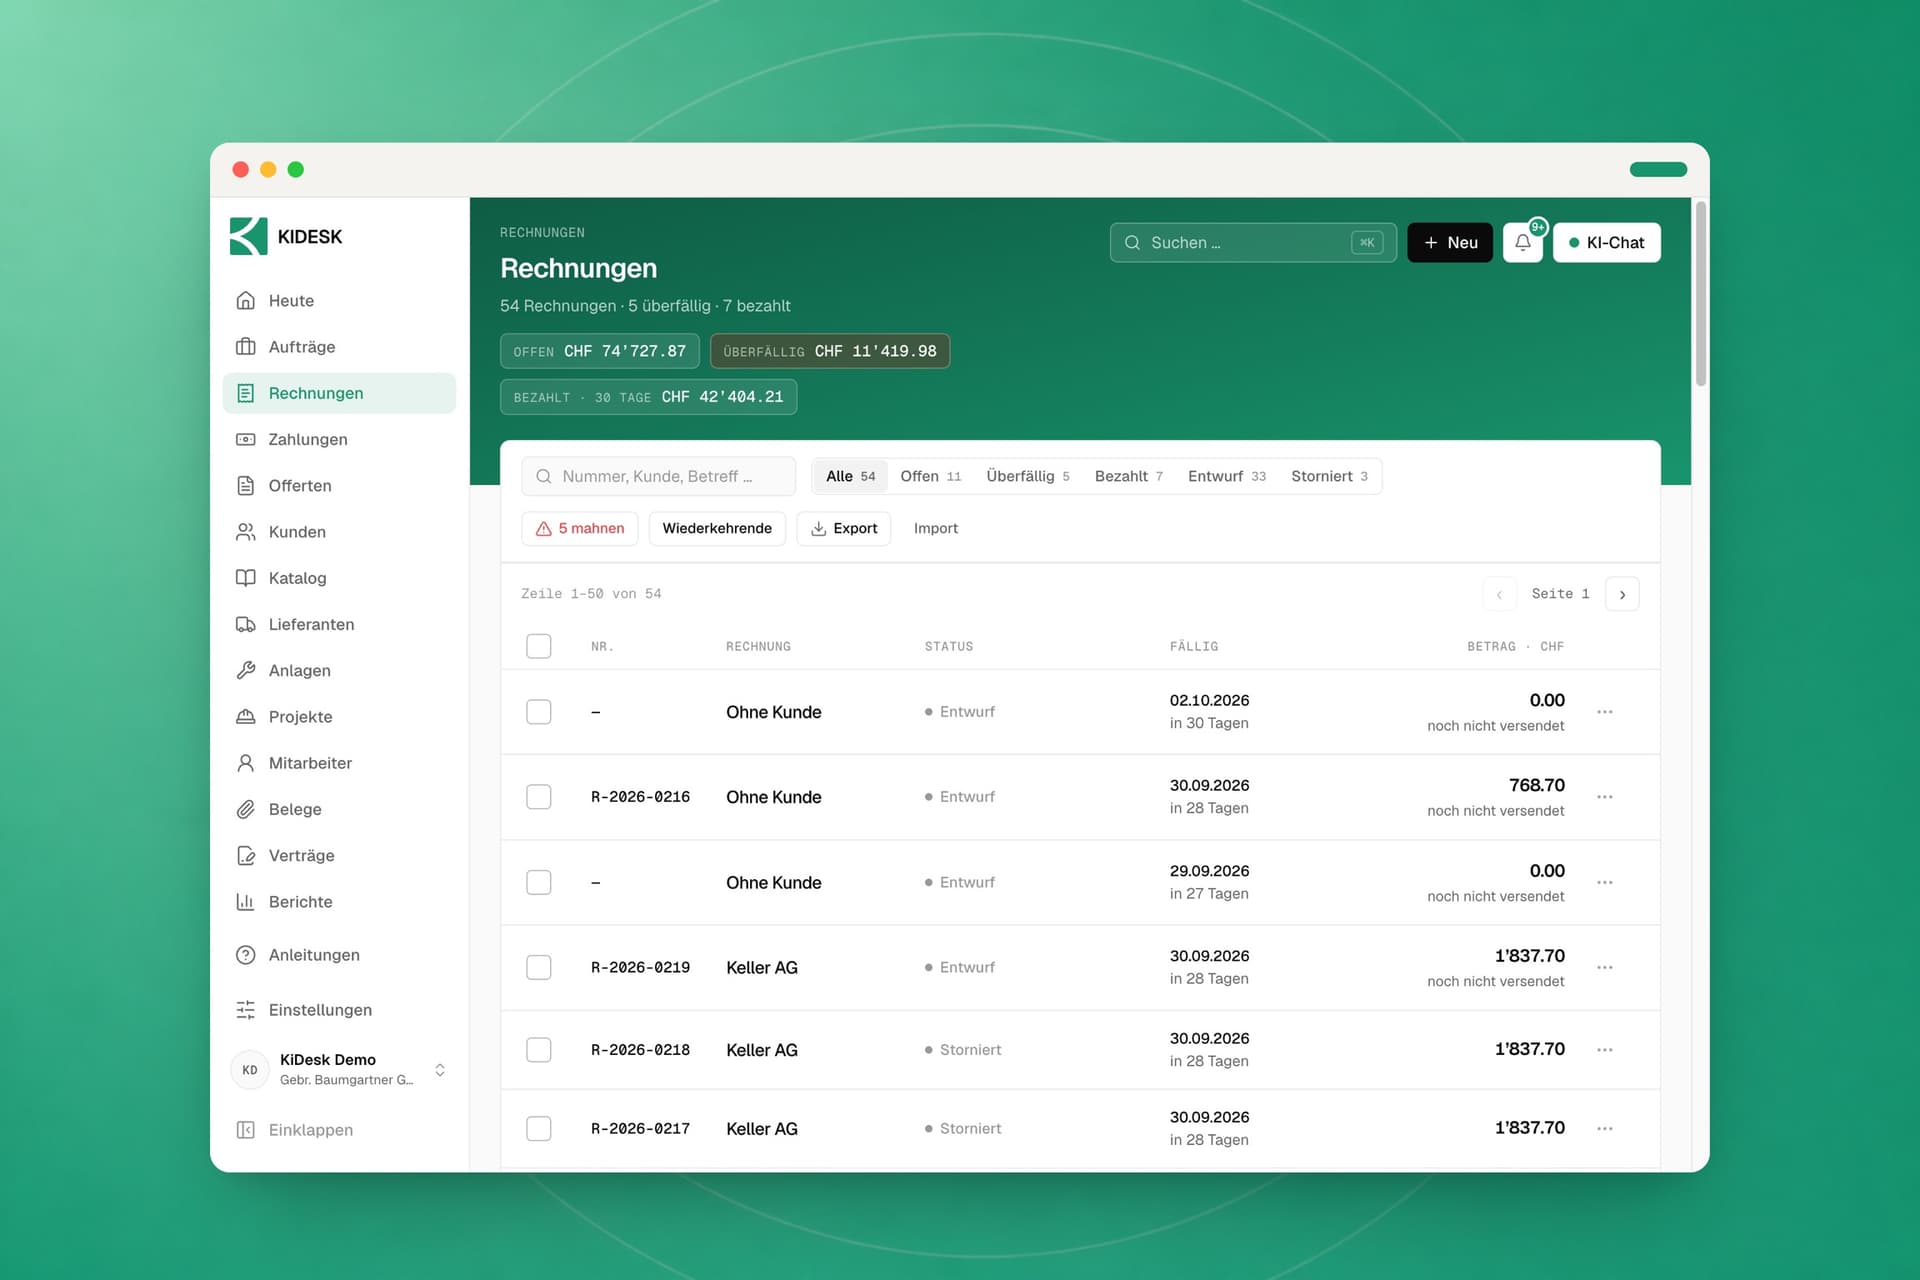This screenshot has height=1280, width=1920.
Task: Go to next page with right chevron
Action: 1622,594
